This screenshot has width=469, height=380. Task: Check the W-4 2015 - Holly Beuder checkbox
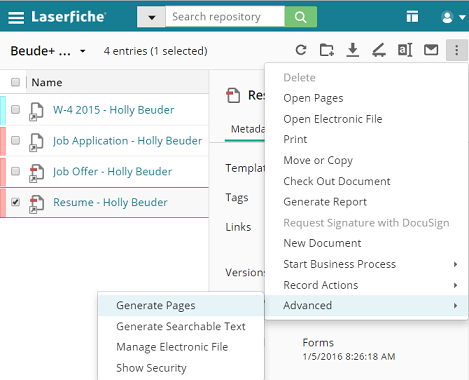(x=15, y=110)
